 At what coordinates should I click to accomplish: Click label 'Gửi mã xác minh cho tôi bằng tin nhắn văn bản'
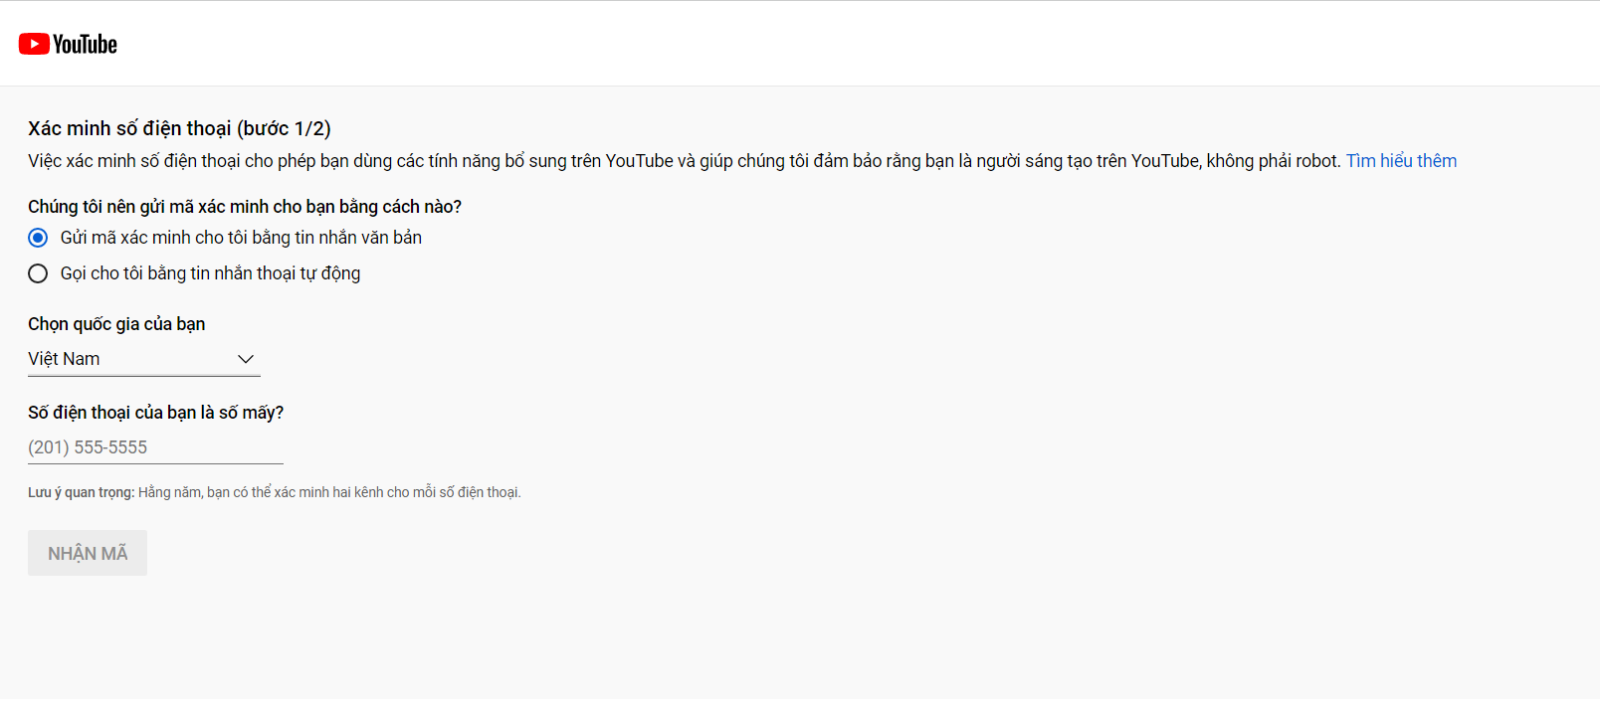click(x=241, y=238)
